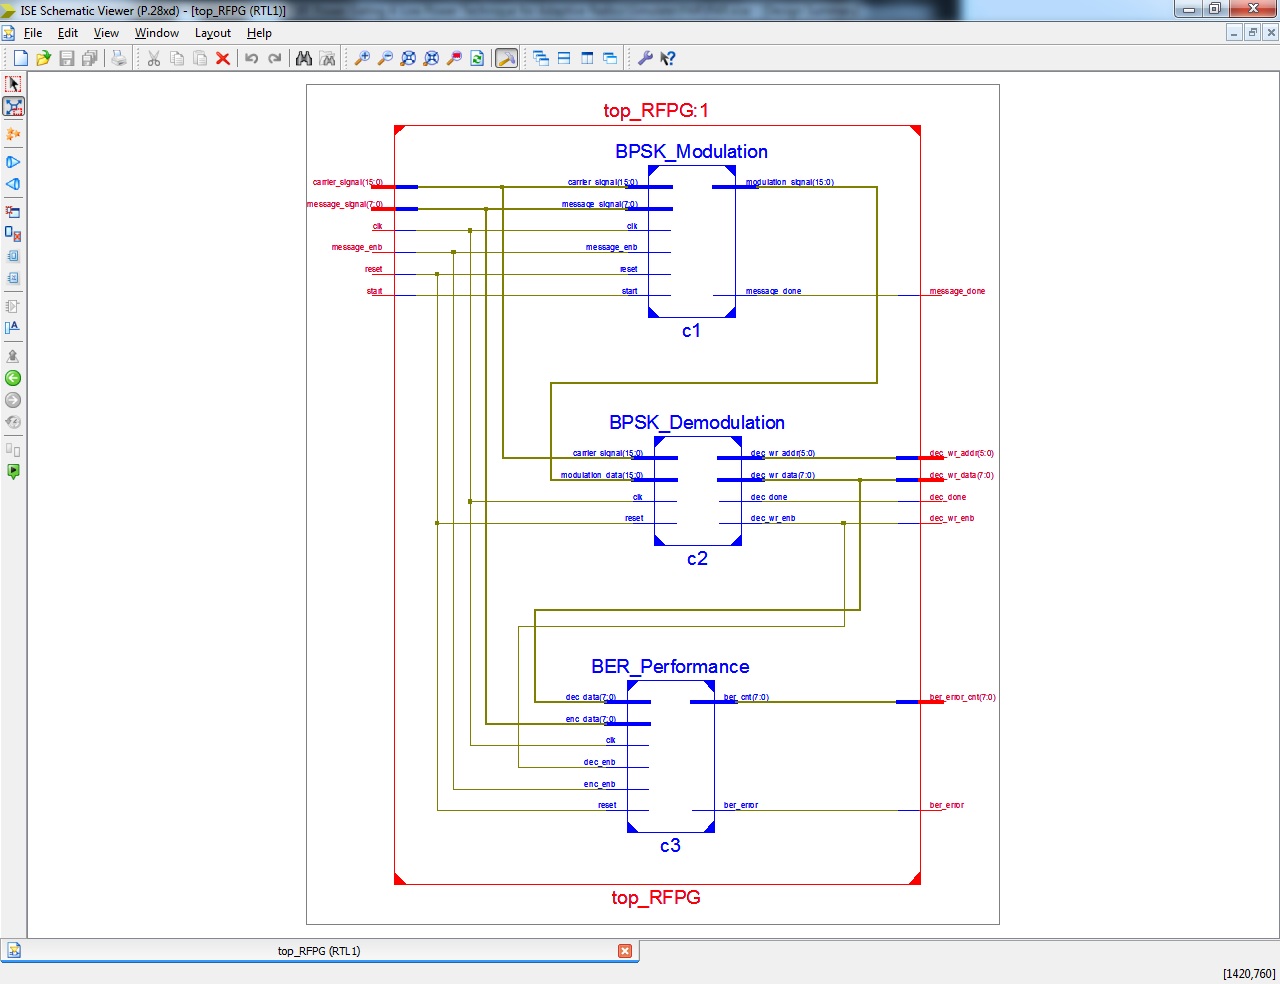The image size is (1280, 984).
Task: Click the 'message_done' output port label
Action: tap(957, 291)
